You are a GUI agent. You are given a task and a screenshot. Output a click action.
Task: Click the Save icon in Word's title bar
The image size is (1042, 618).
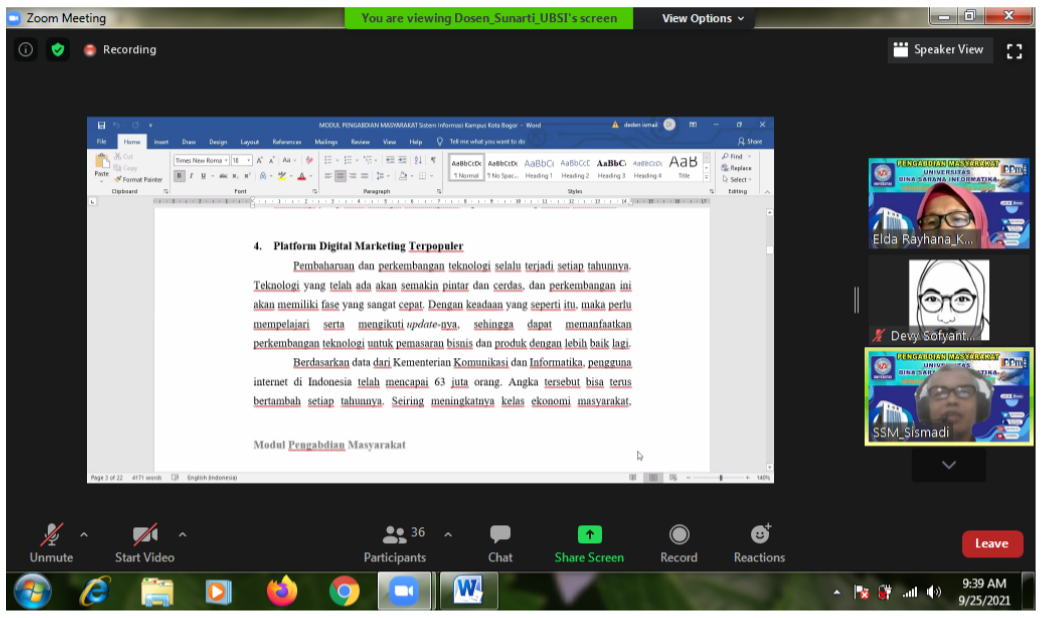click(101, 125)
